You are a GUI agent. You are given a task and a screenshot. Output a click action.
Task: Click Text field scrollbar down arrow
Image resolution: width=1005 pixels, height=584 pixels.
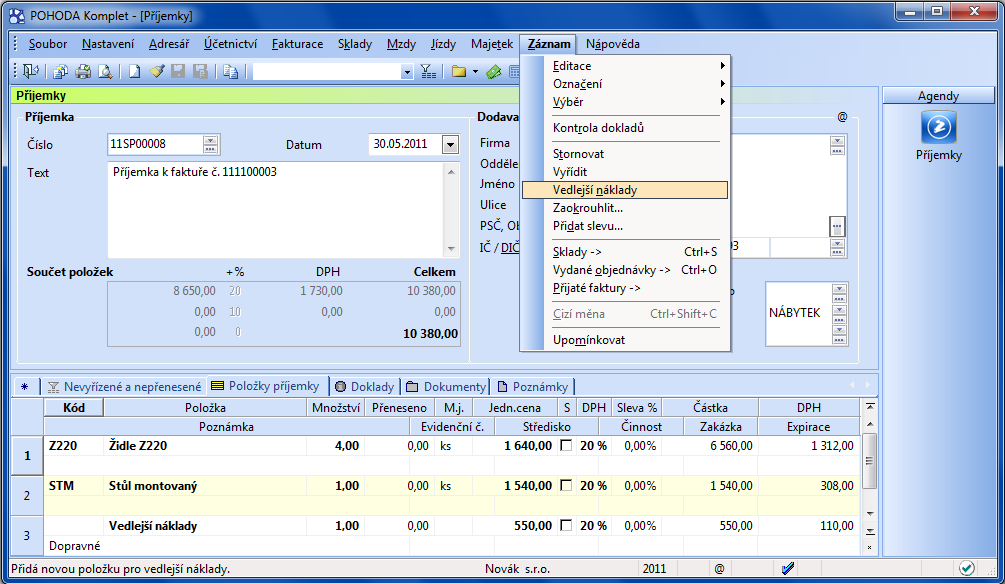pyautogui.click(x=451, y=249)
